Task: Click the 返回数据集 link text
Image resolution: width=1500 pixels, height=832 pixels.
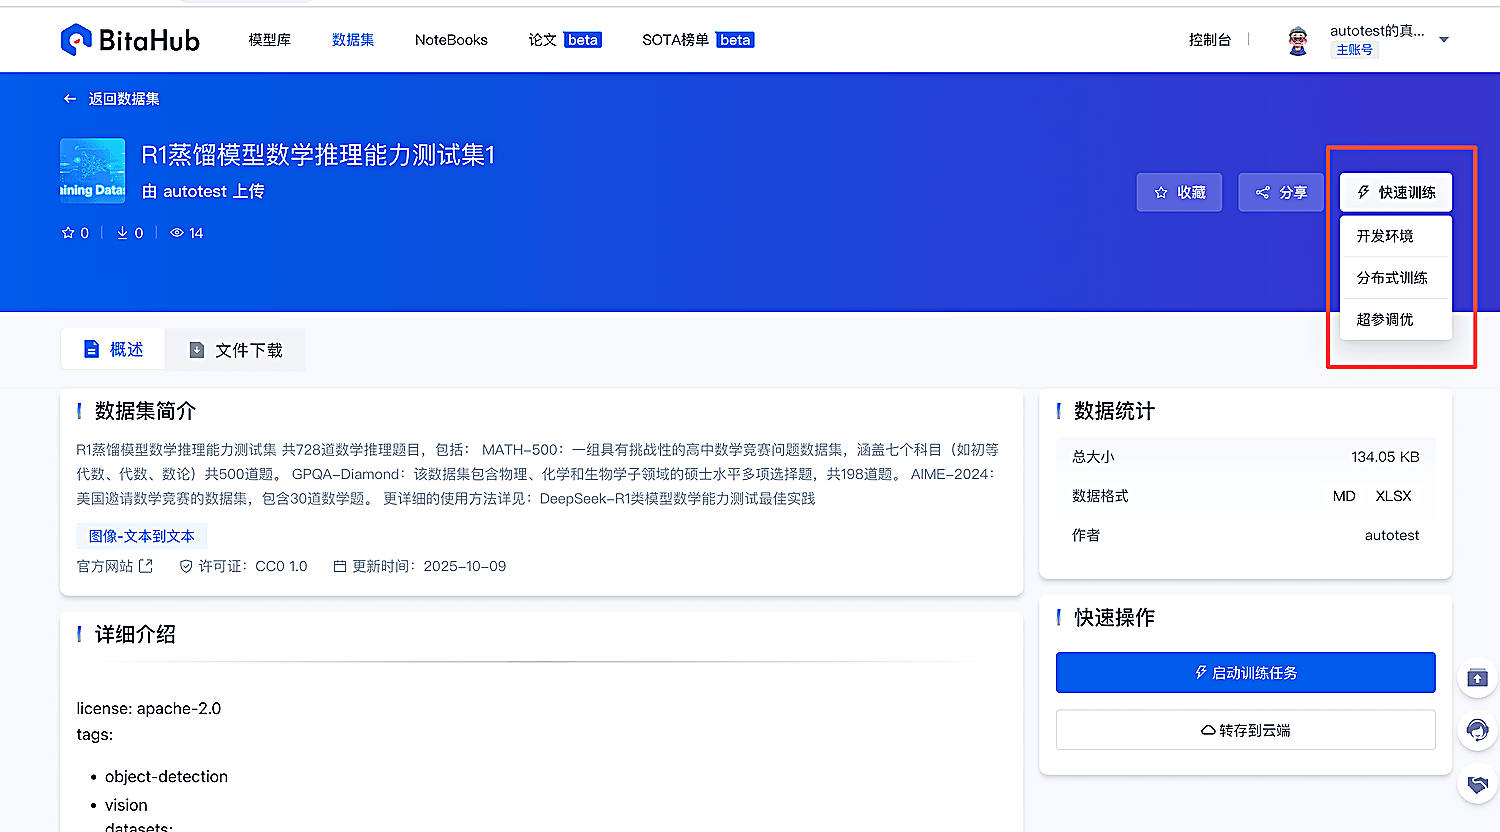Action: (124, 99)
